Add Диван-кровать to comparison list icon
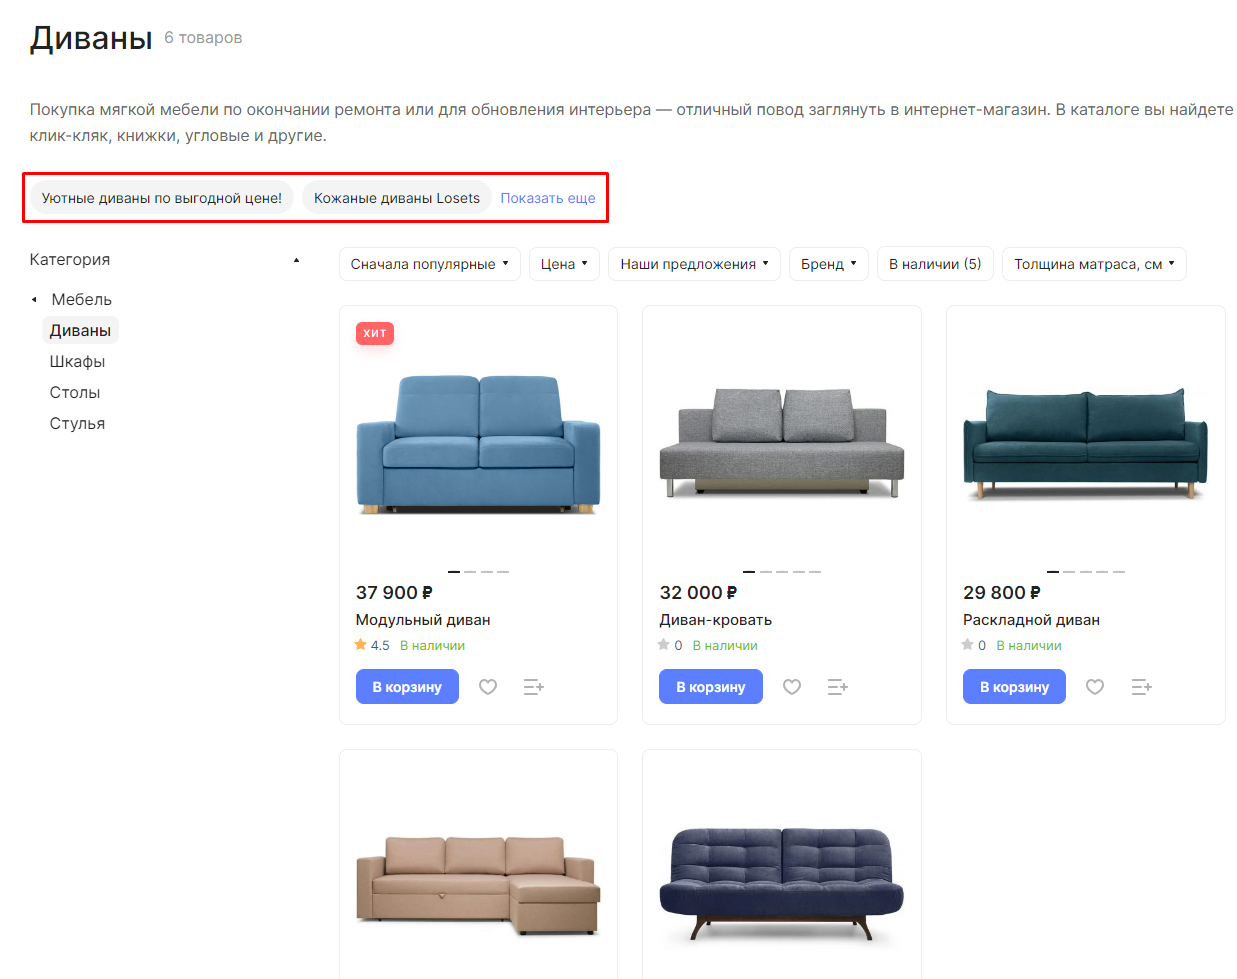 coord(838,687)
